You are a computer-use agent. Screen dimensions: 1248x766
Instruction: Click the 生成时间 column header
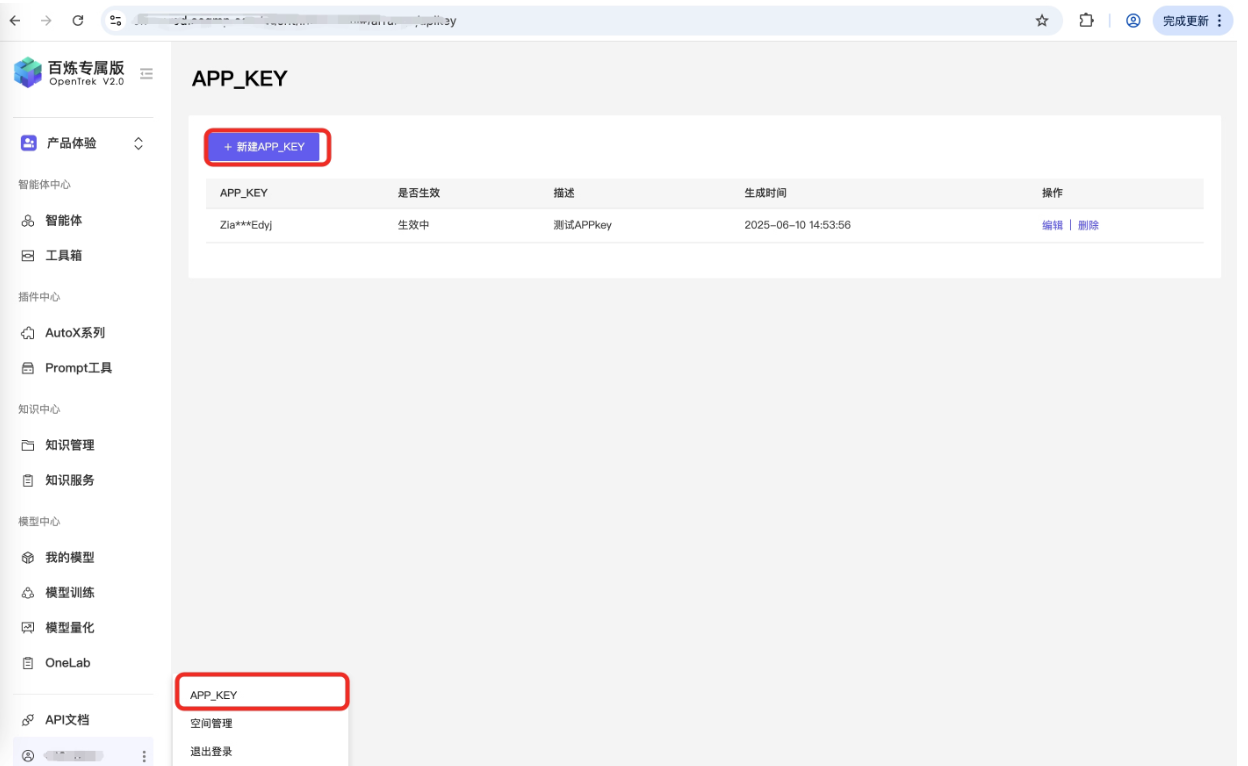pos(766,193)
